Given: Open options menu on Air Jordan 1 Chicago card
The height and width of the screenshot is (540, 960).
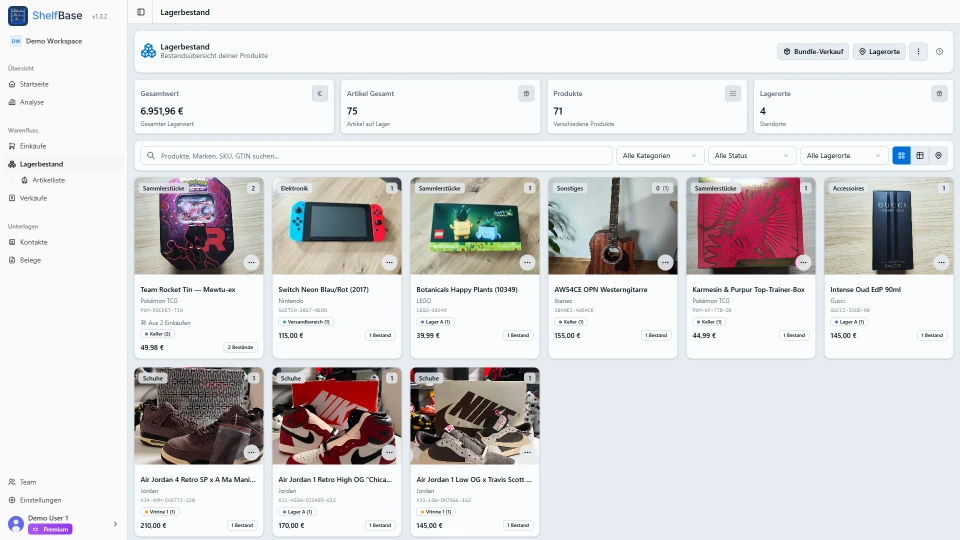Looking at the screenshot, I should (389, 452).
